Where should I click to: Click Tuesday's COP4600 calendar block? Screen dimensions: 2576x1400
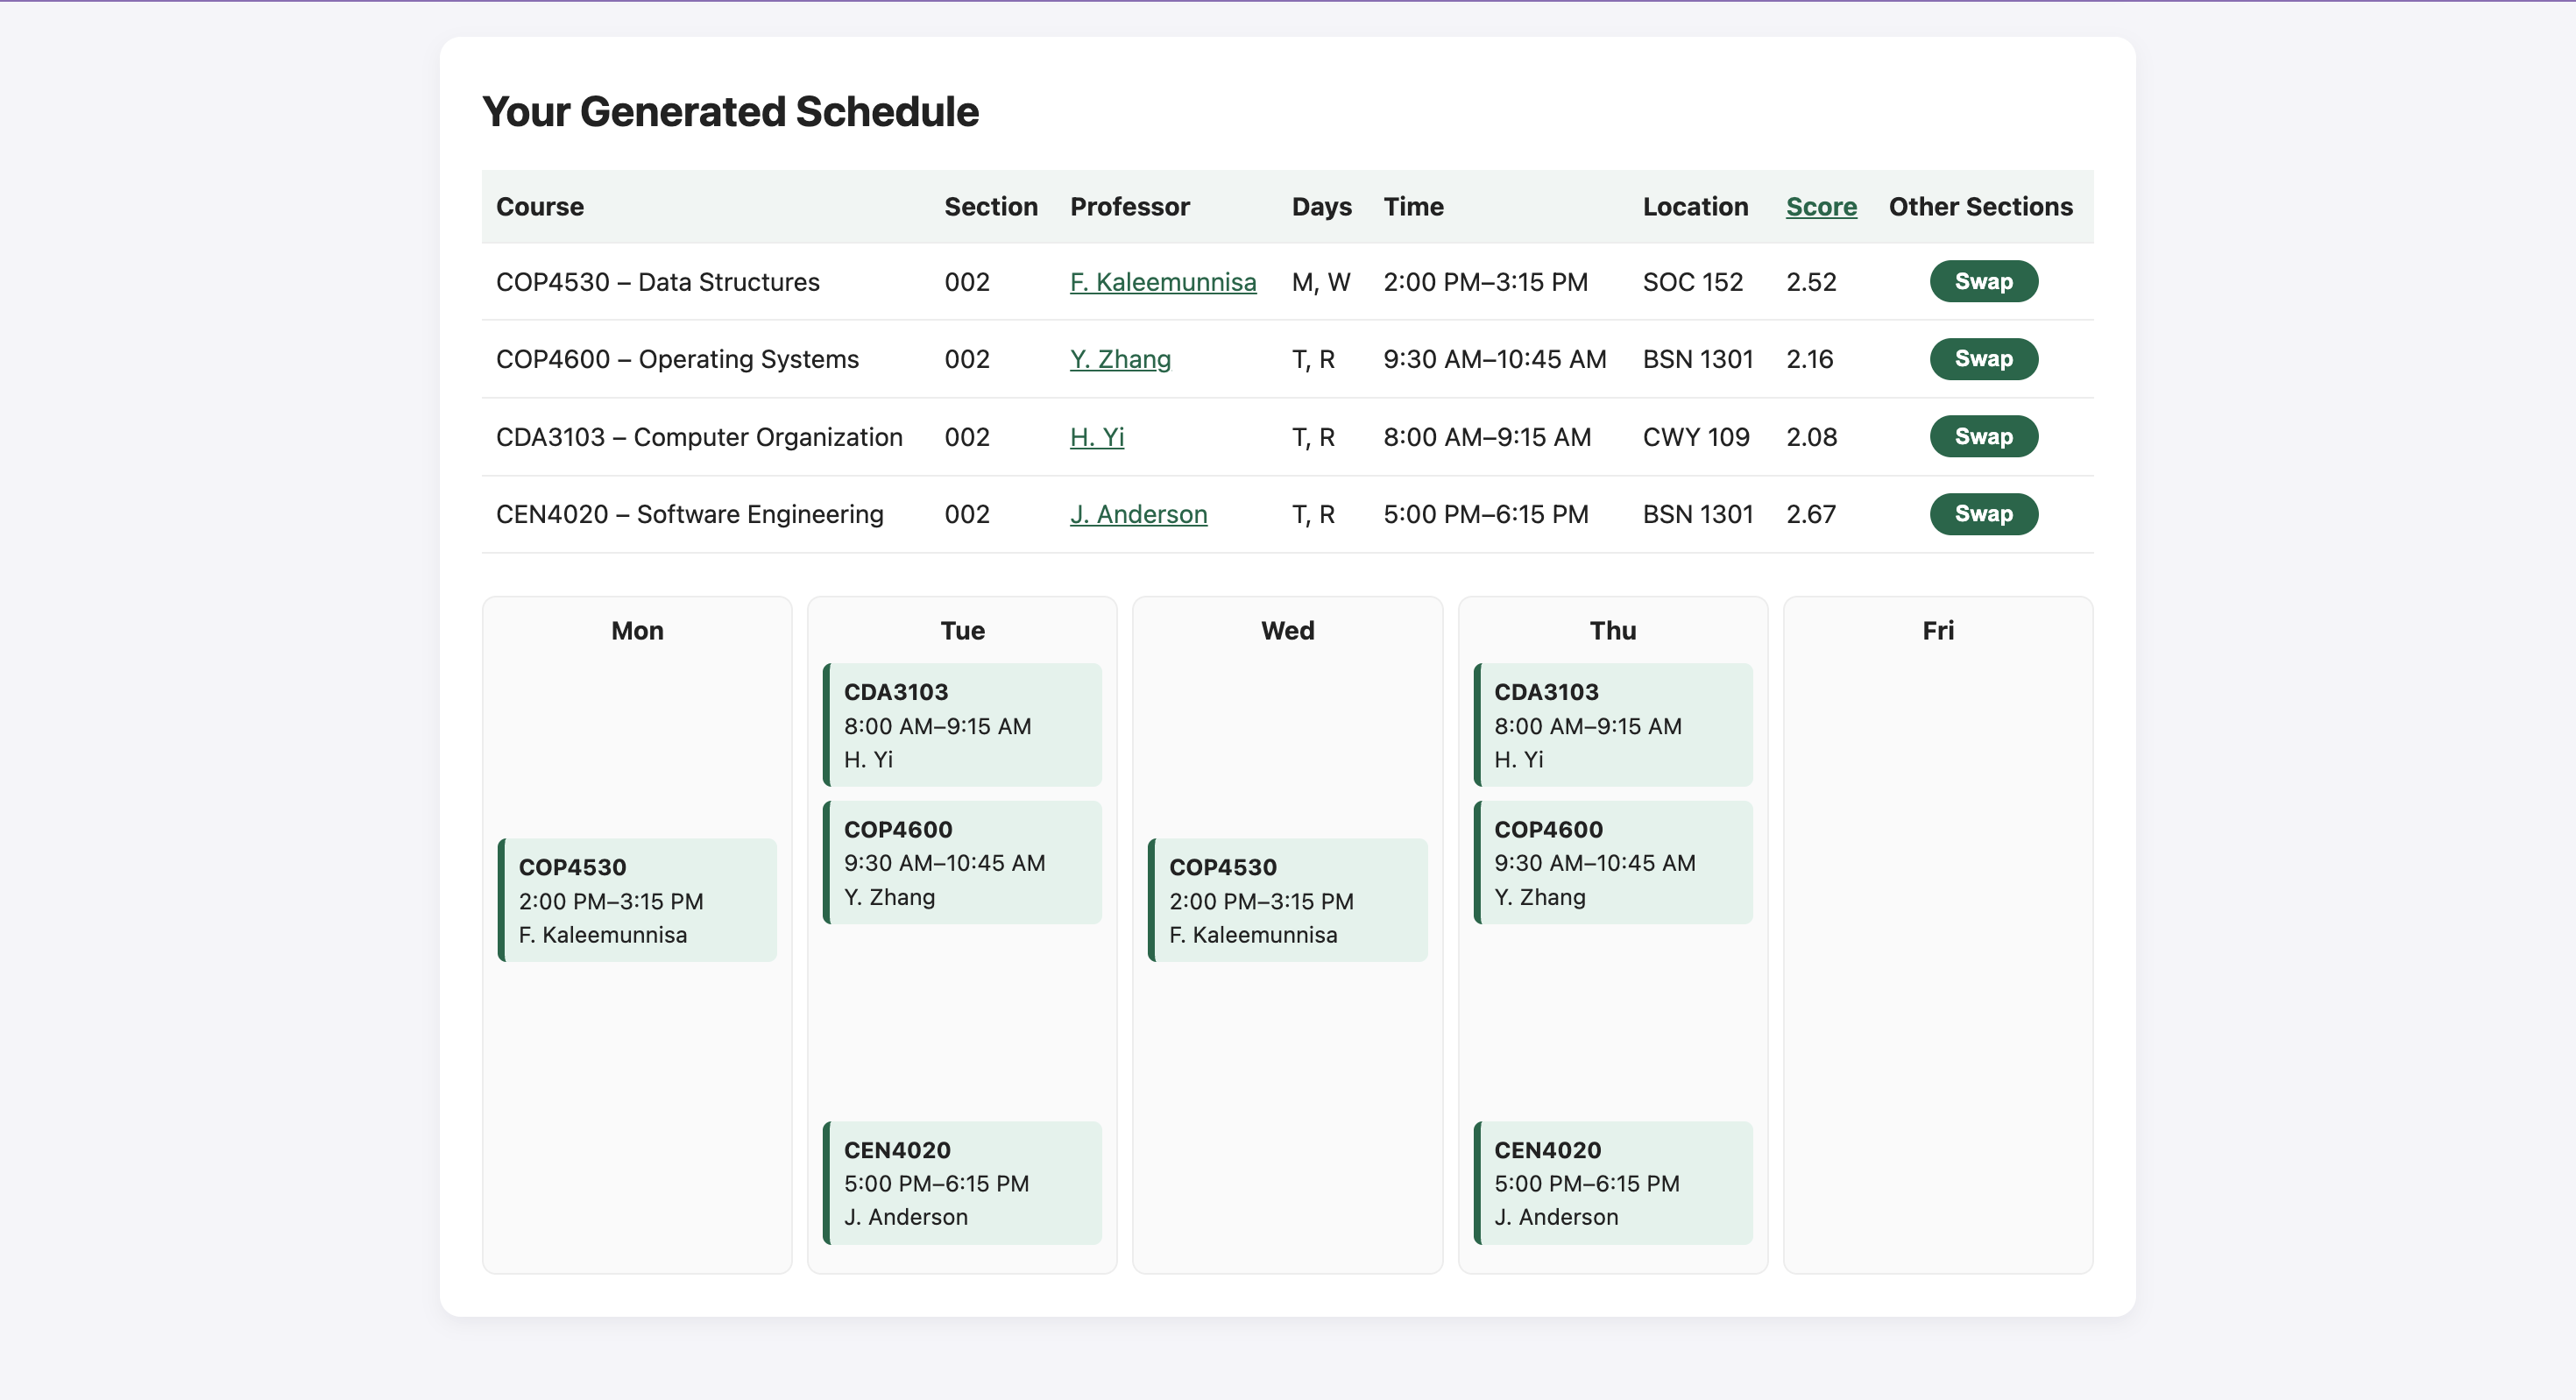click(963, 862)
